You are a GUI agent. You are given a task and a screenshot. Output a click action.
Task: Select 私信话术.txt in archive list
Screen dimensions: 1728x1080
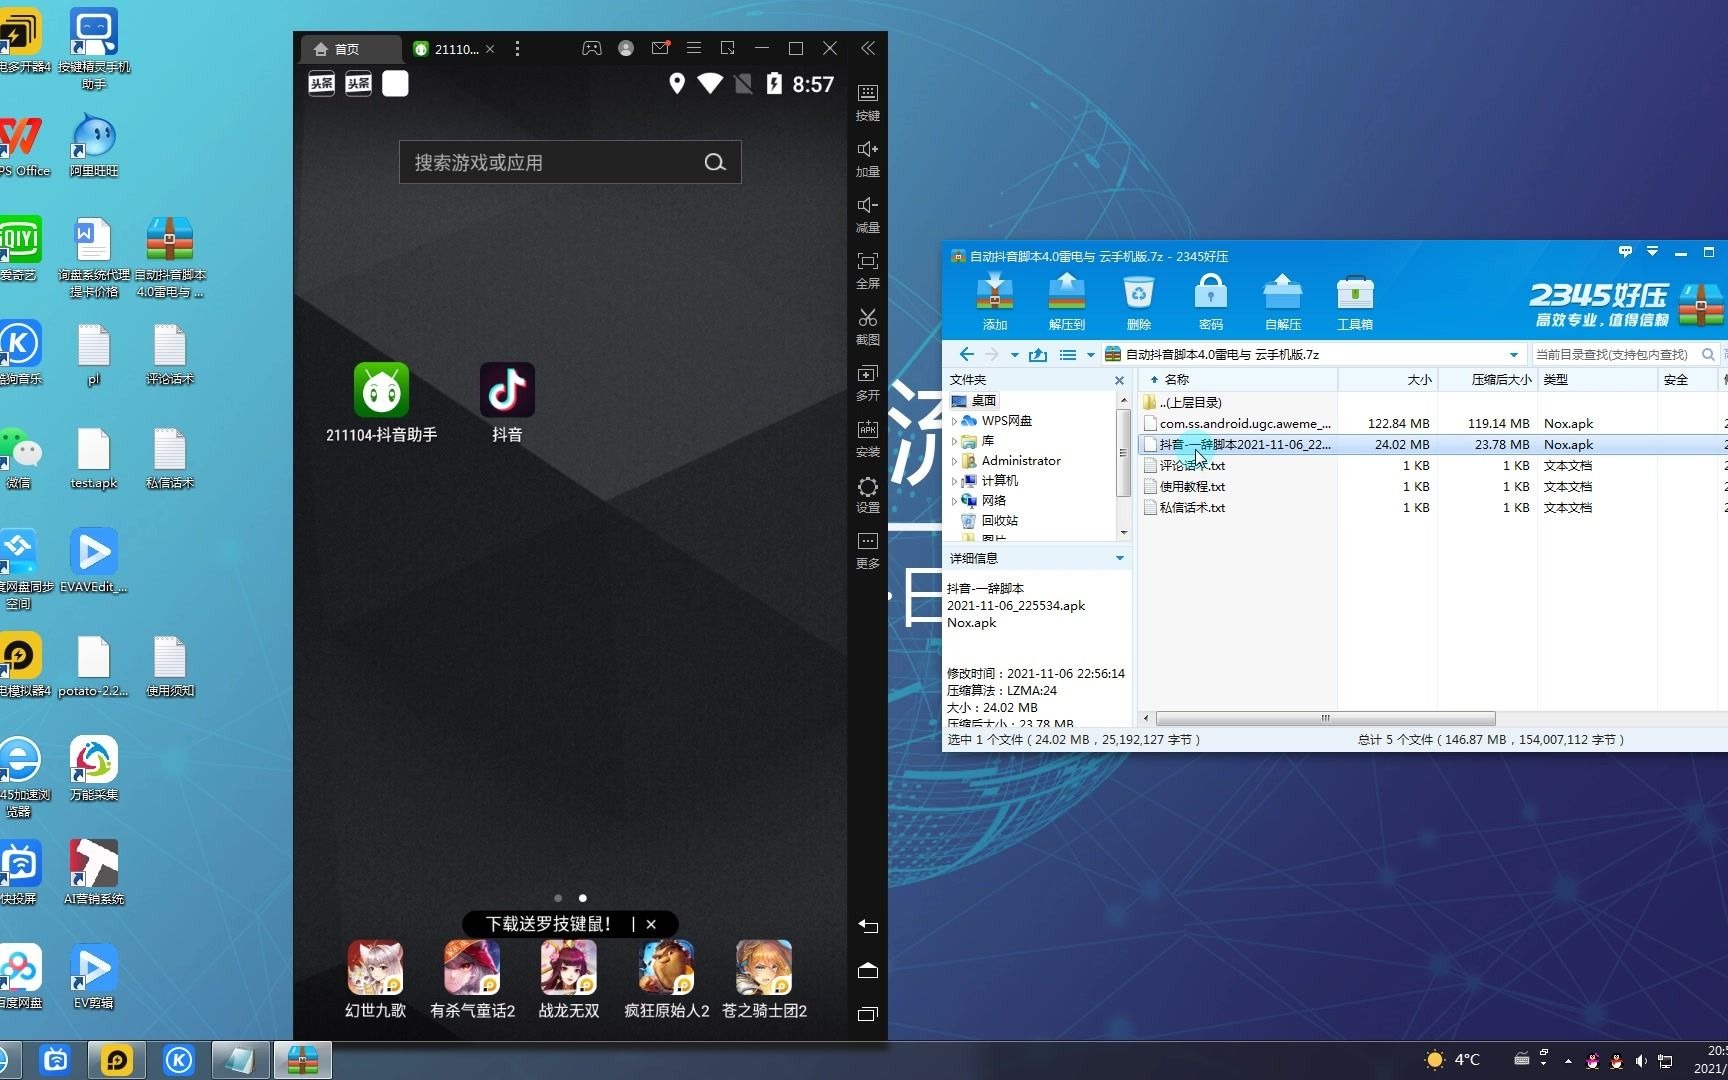click(1432, 508)
